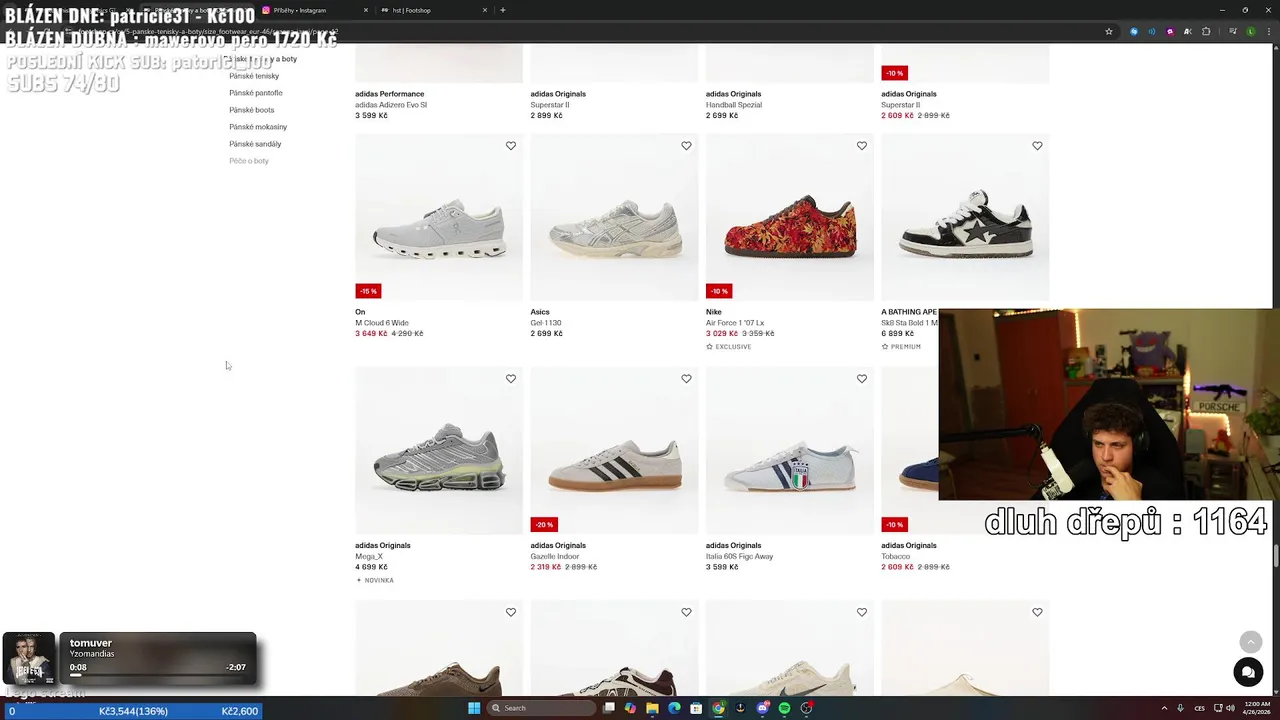Click the 3 649 Kč sale price
This screenshot has height=720, width=1280.
371,333
